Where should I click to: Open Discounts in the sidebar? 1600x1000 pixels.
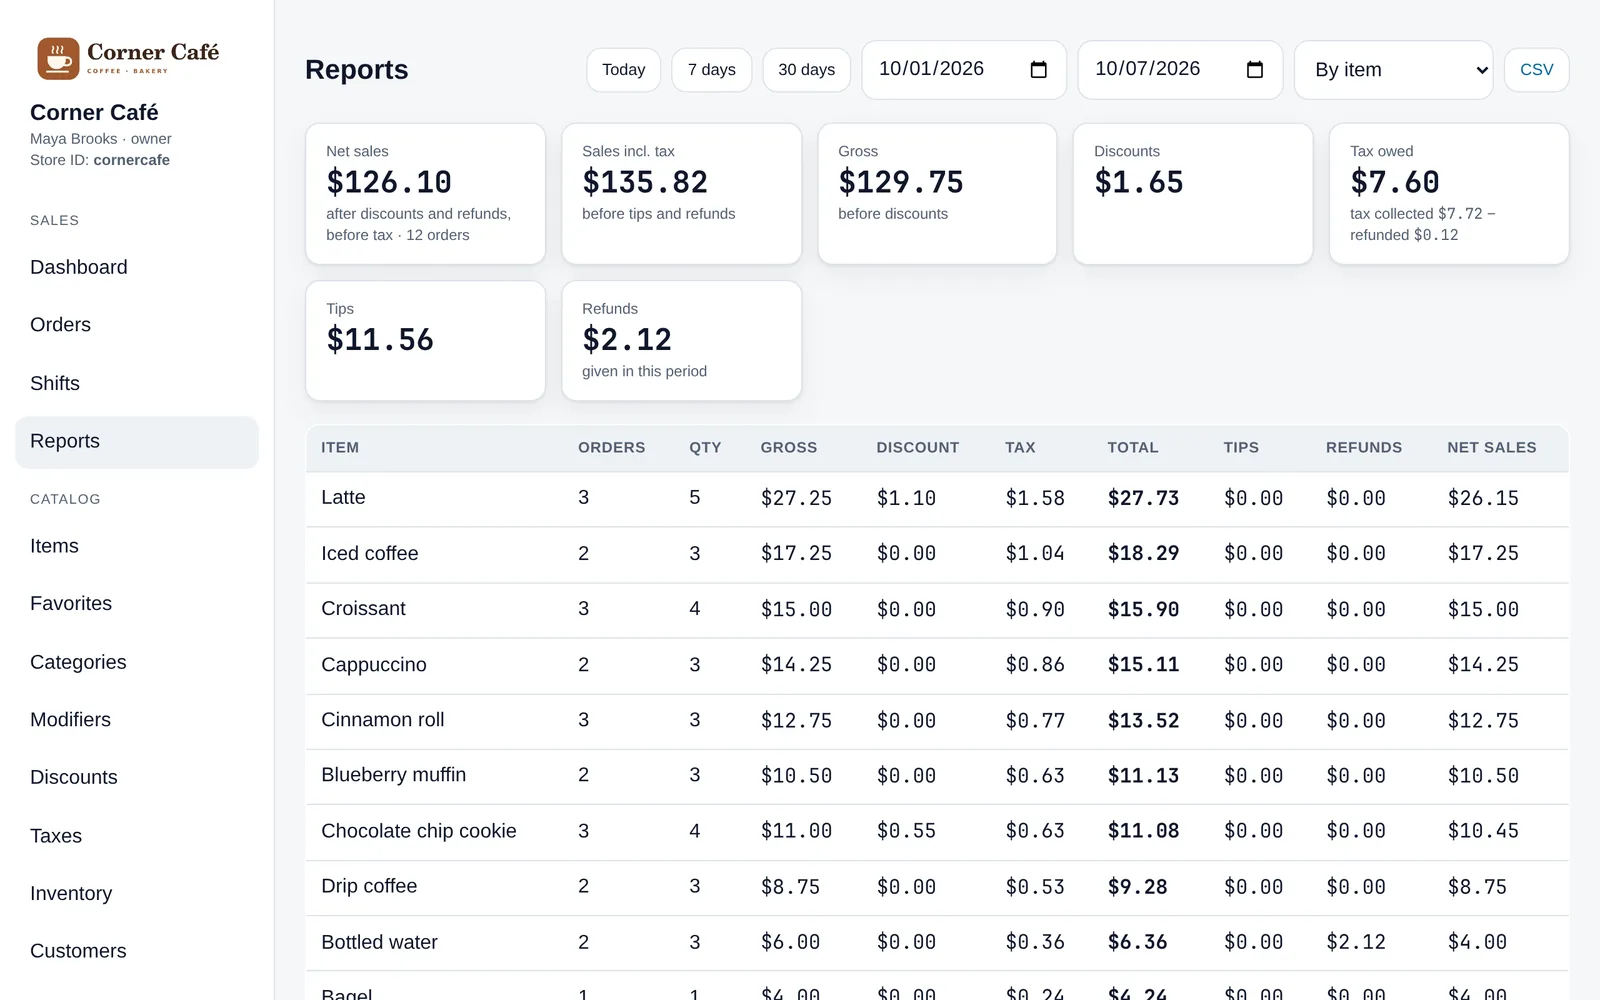137,777
